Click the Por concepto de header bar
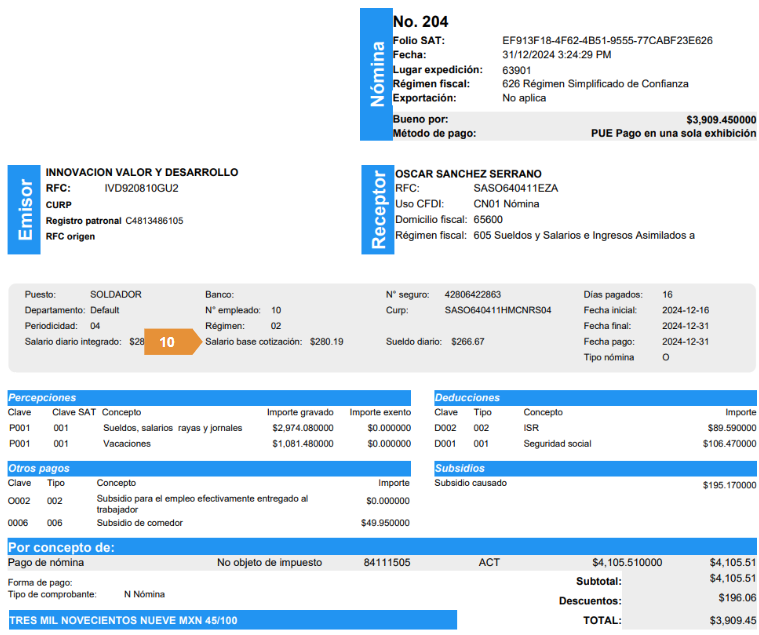 click(380, 547)
